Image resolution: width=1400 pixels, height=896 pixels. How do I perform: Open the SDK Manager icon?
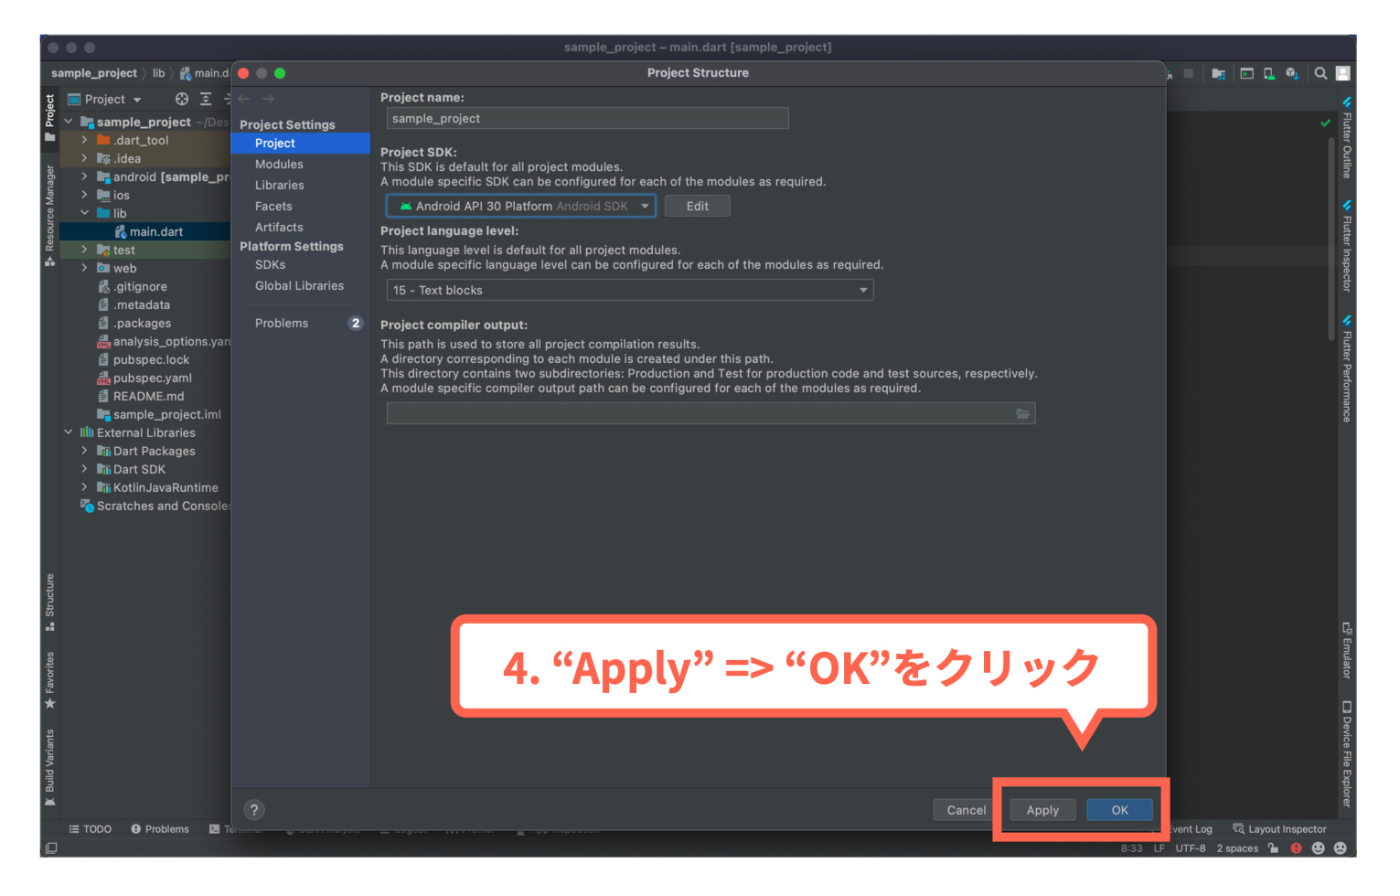coord(1292,73)
